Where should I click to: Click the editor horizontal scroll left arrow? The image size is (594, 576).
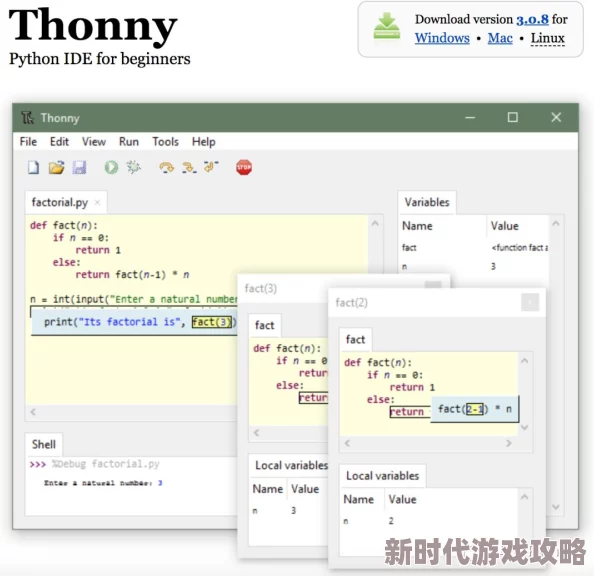pyautogui.click(x=33, y=412)
